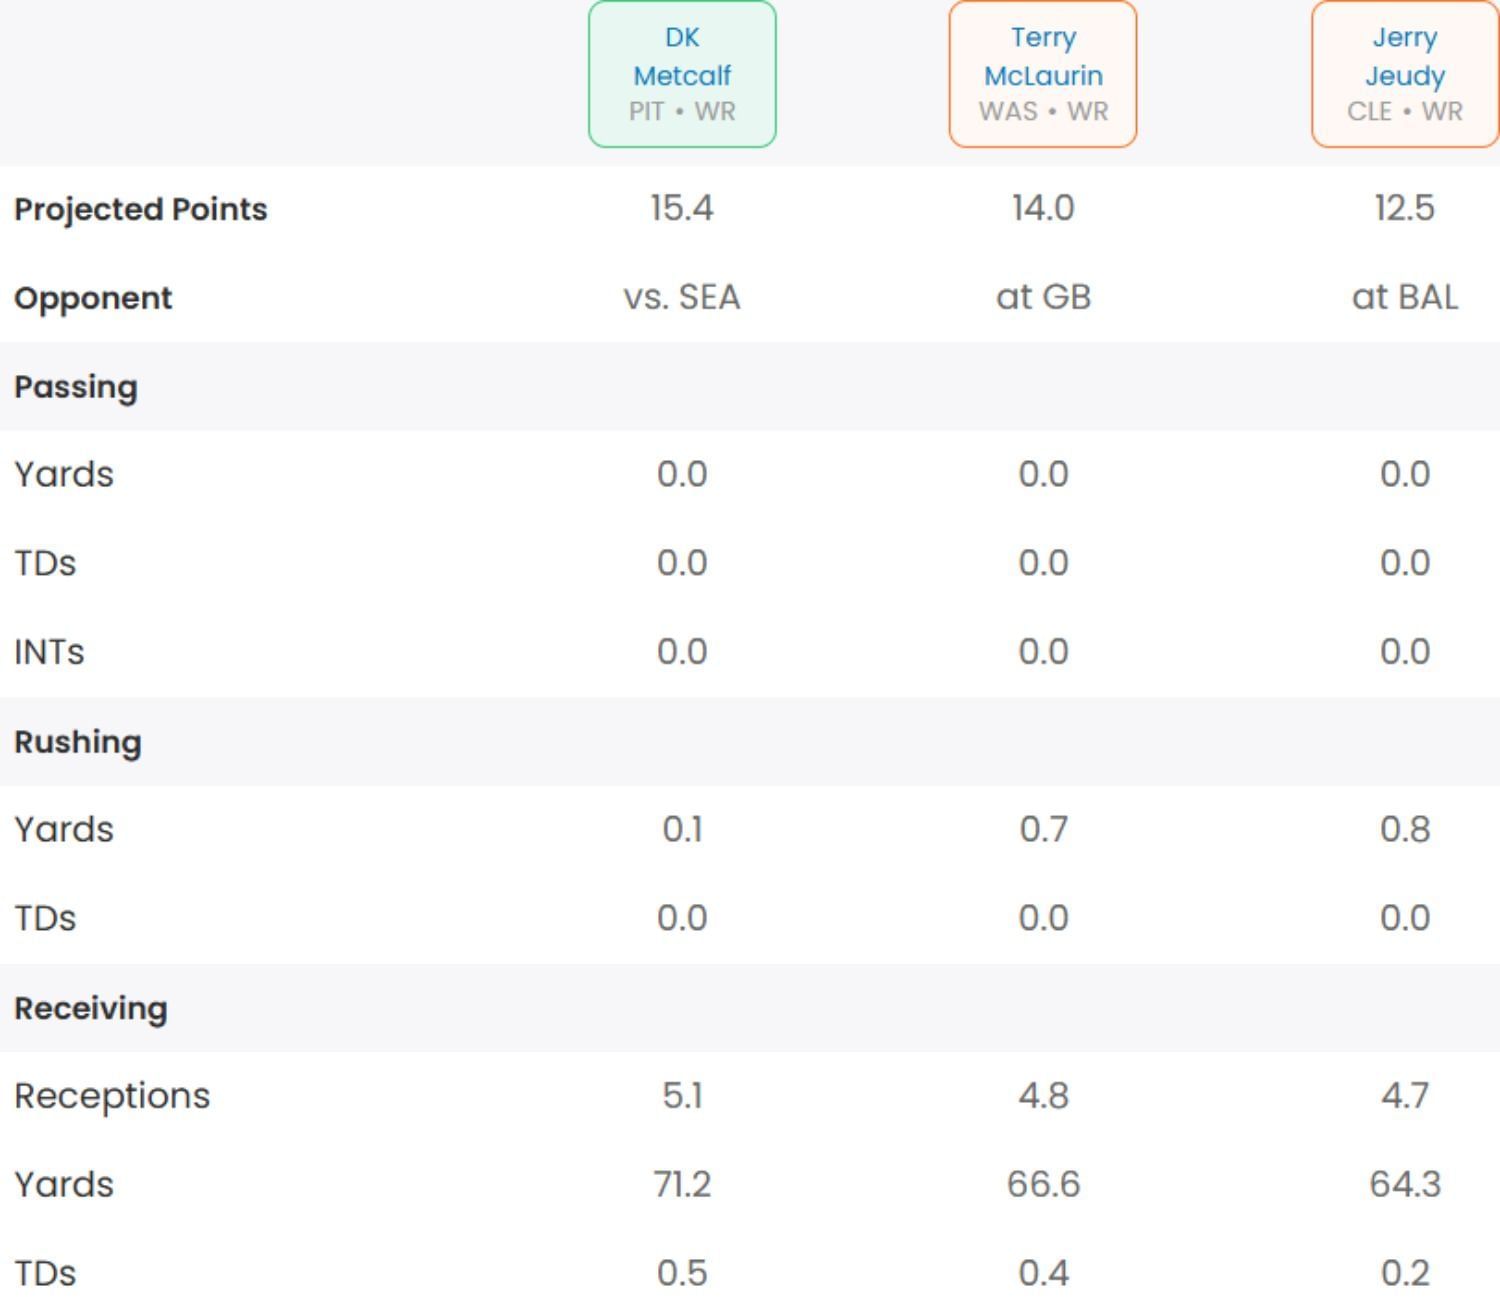This screenshot has height=1298, width=1500.
Task: Open DK Metcalf player card
Action: click(682, 74)
